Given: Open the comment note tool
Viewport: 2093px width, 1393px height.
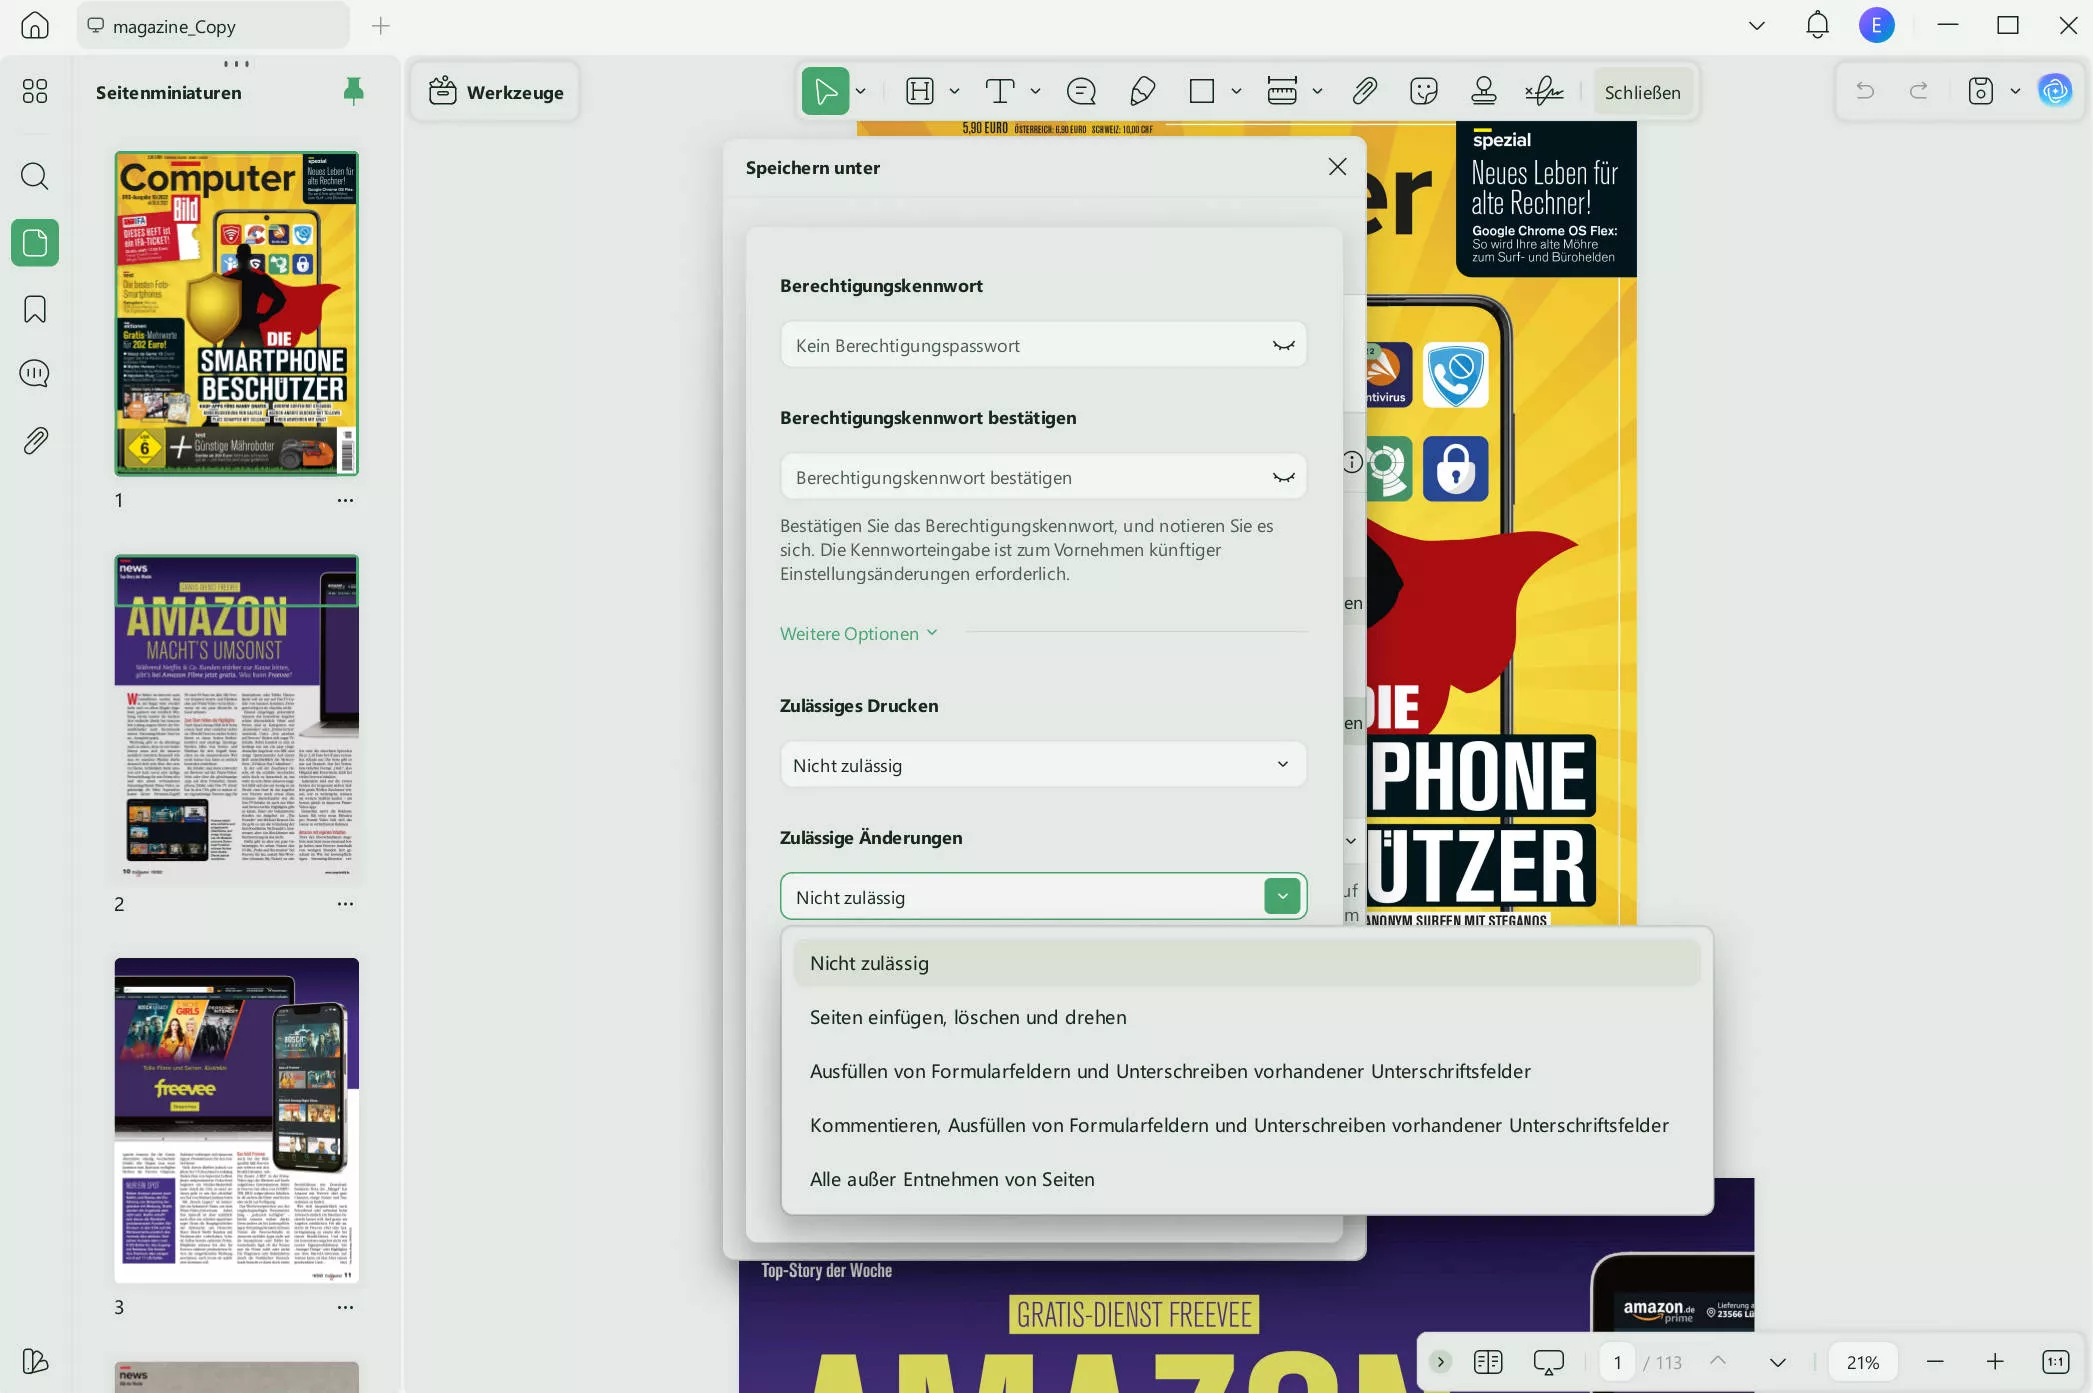Looking at the screenshot, I should [1081, 92].
